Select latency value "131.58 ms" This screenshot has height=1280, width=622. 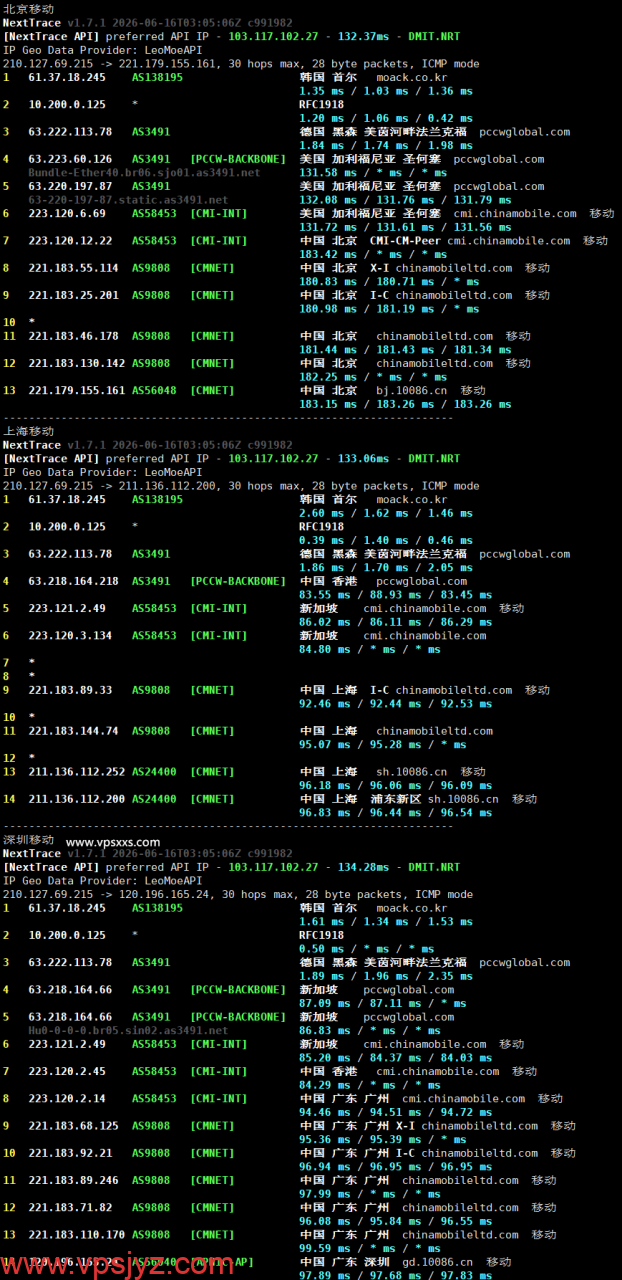[x=328, y=172]
